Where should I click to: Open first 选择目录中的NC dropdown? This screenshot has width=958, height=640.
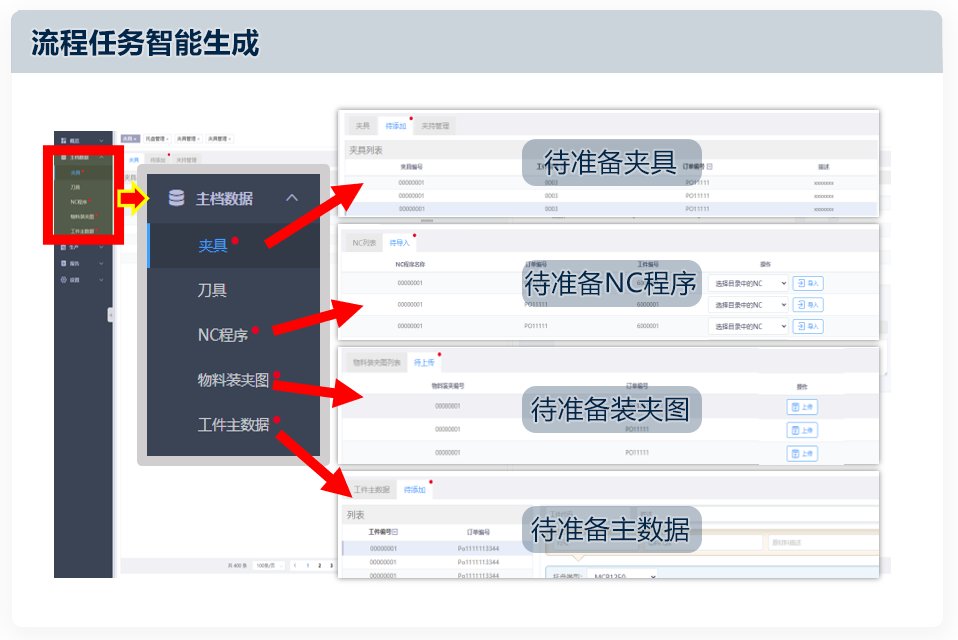click(748, 284)
